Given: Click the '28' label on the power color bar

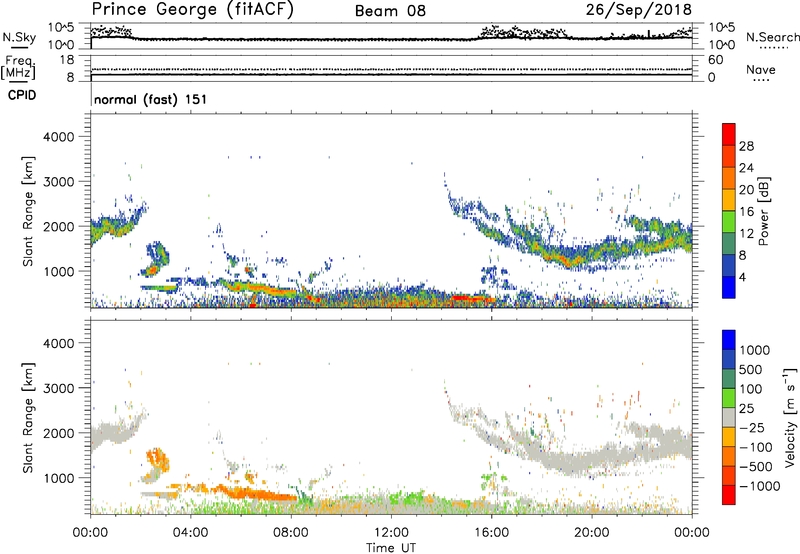Looking at the screenshot, I should pos(746,146).
